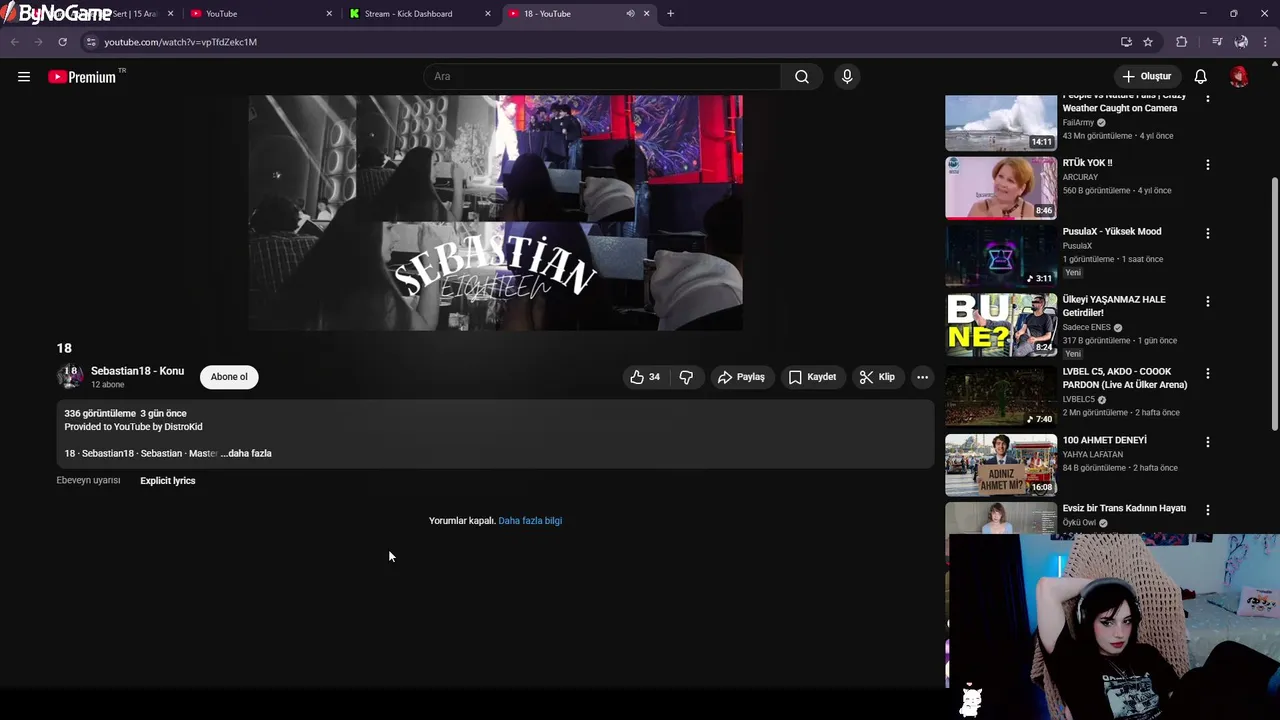The width and height of the screenshot is (1280, 720).
Task: Open the RTÜK YOK video thumbnail
Action: (x=1001, y=188)
